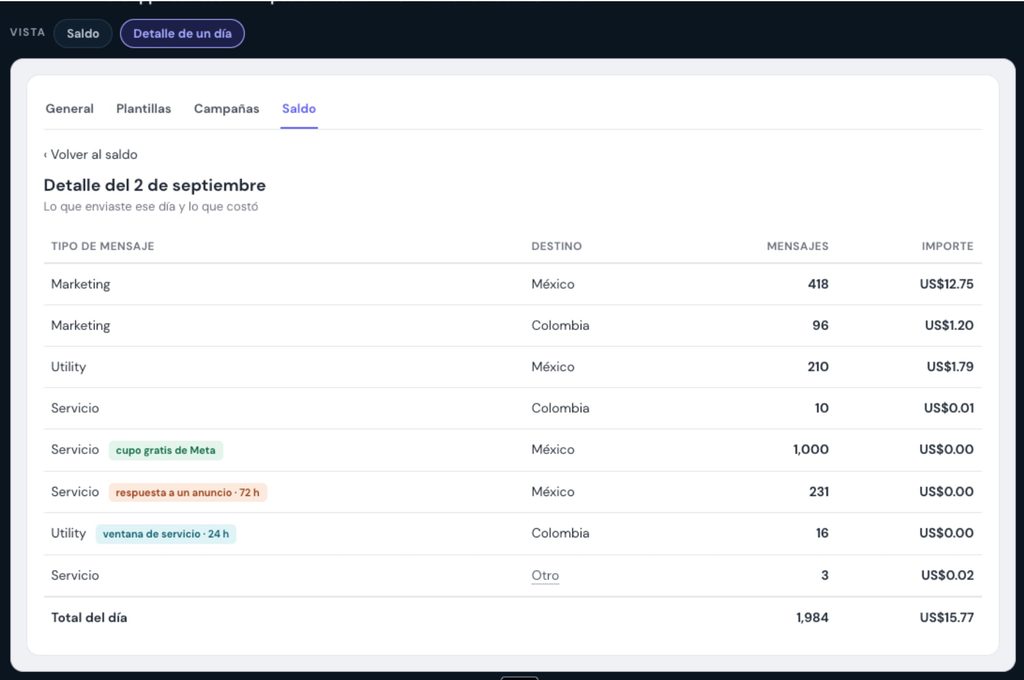Click Servicio label in the Otro row
Image resolution: width=1024 pixels, height=680 pixels.
pyautogui.click(x=75, y=575)
